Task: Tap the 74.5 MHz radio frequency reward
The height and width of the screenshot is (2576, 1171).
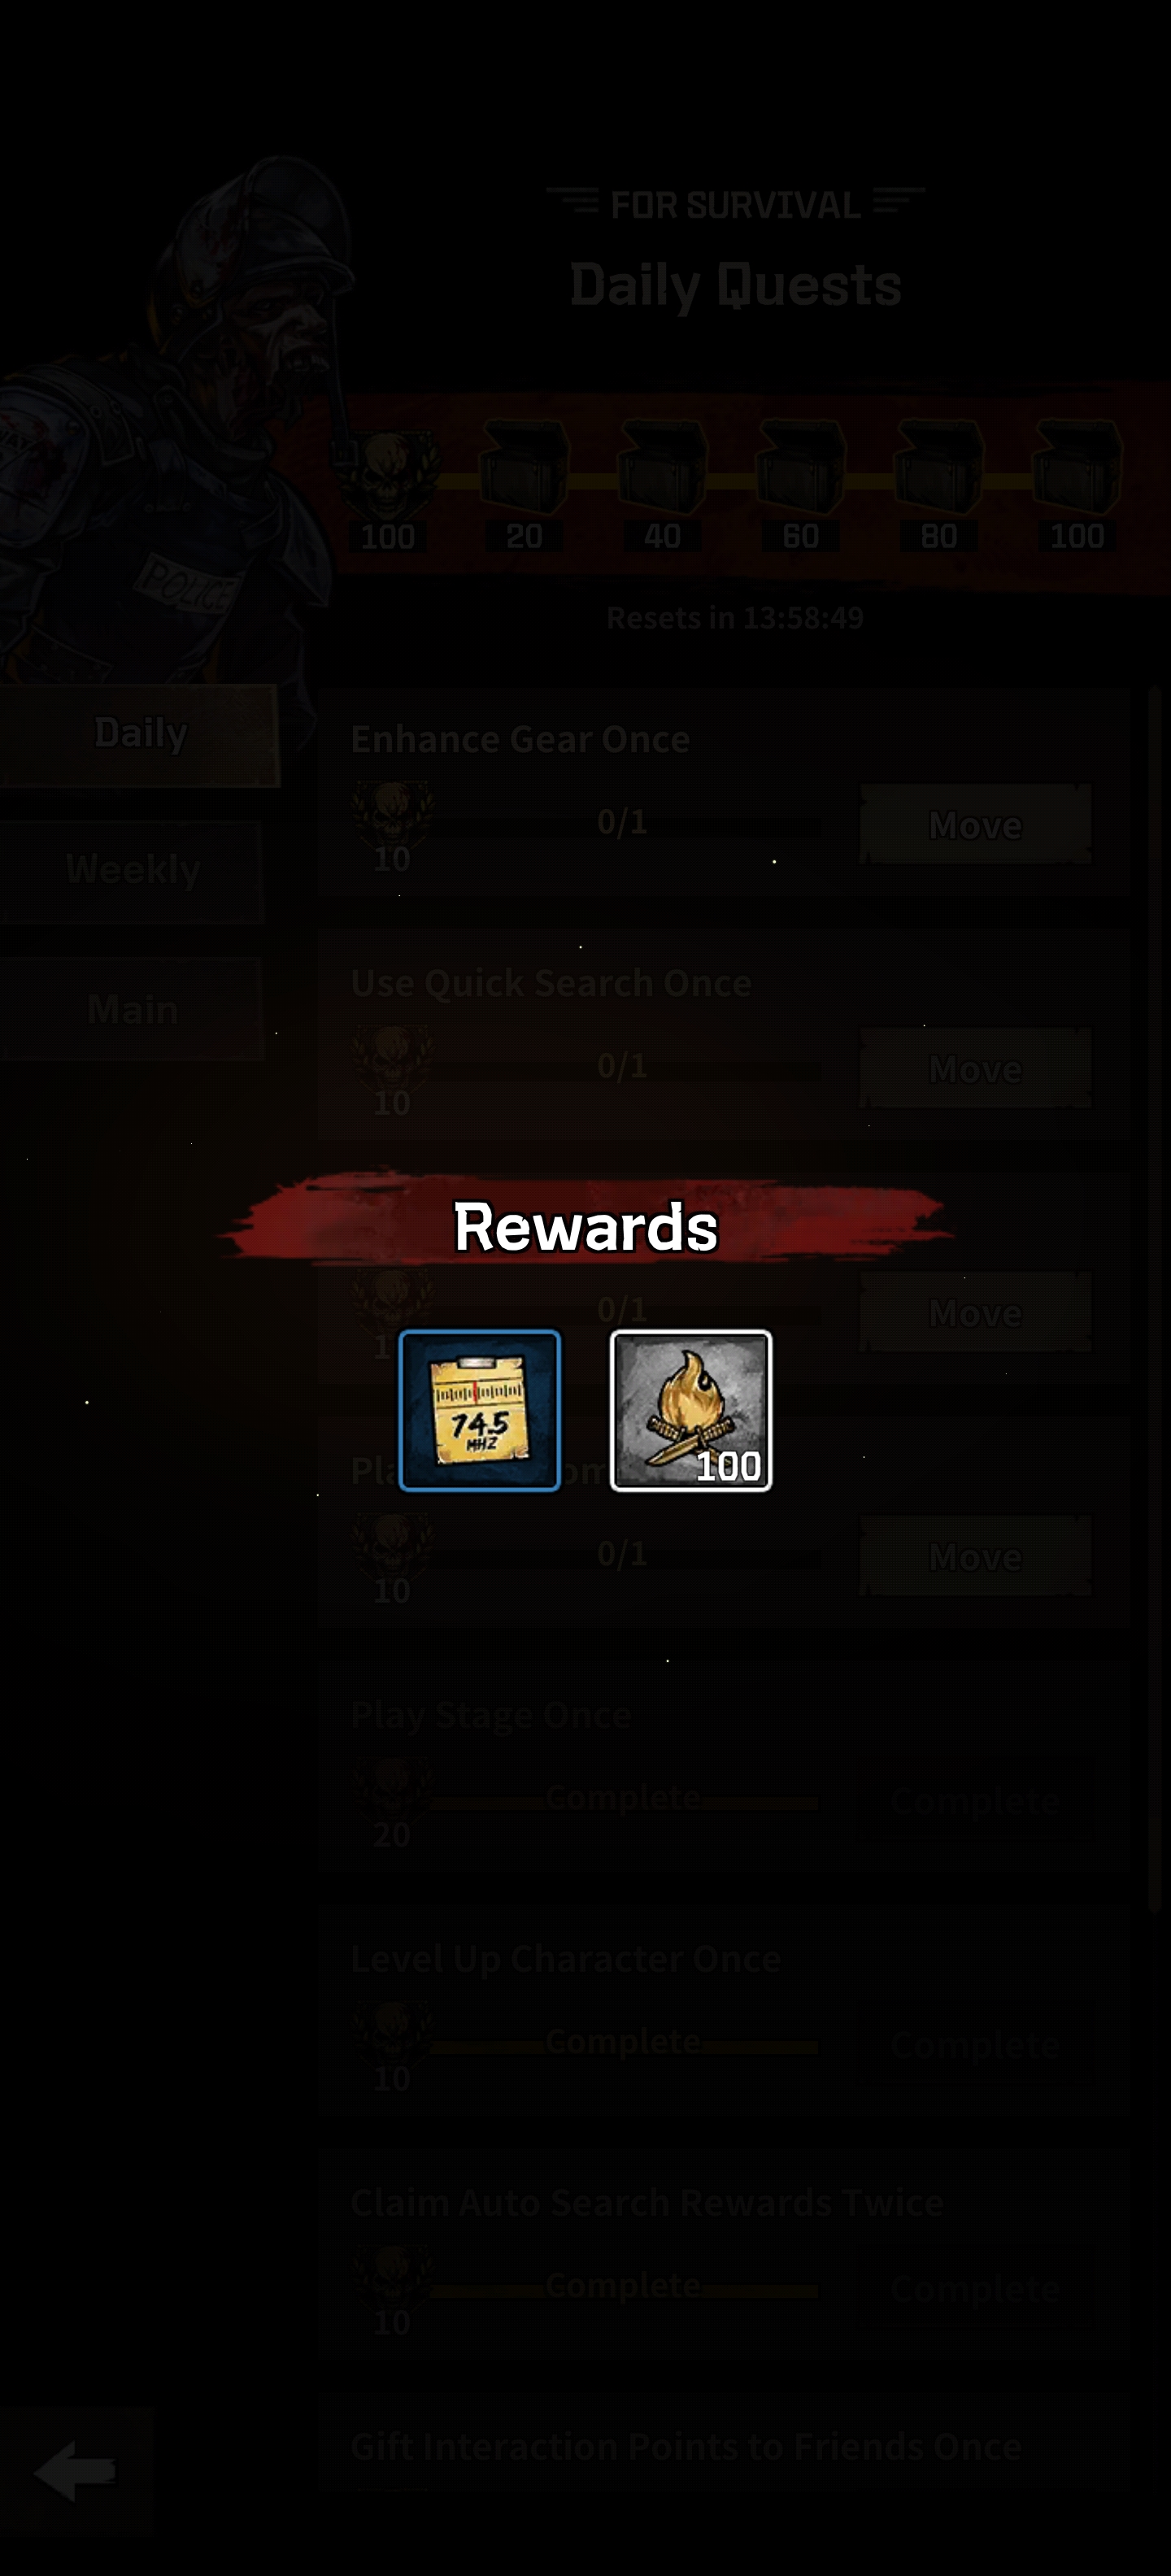Action: coord(479,1410)
